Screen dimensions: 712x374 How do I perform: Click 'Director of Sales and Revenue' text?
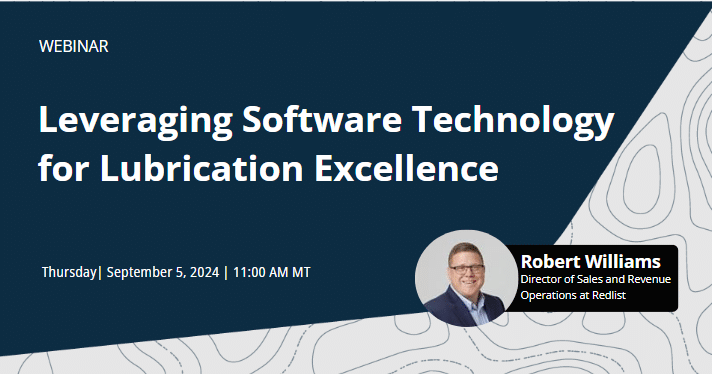(x=595, y=279)
